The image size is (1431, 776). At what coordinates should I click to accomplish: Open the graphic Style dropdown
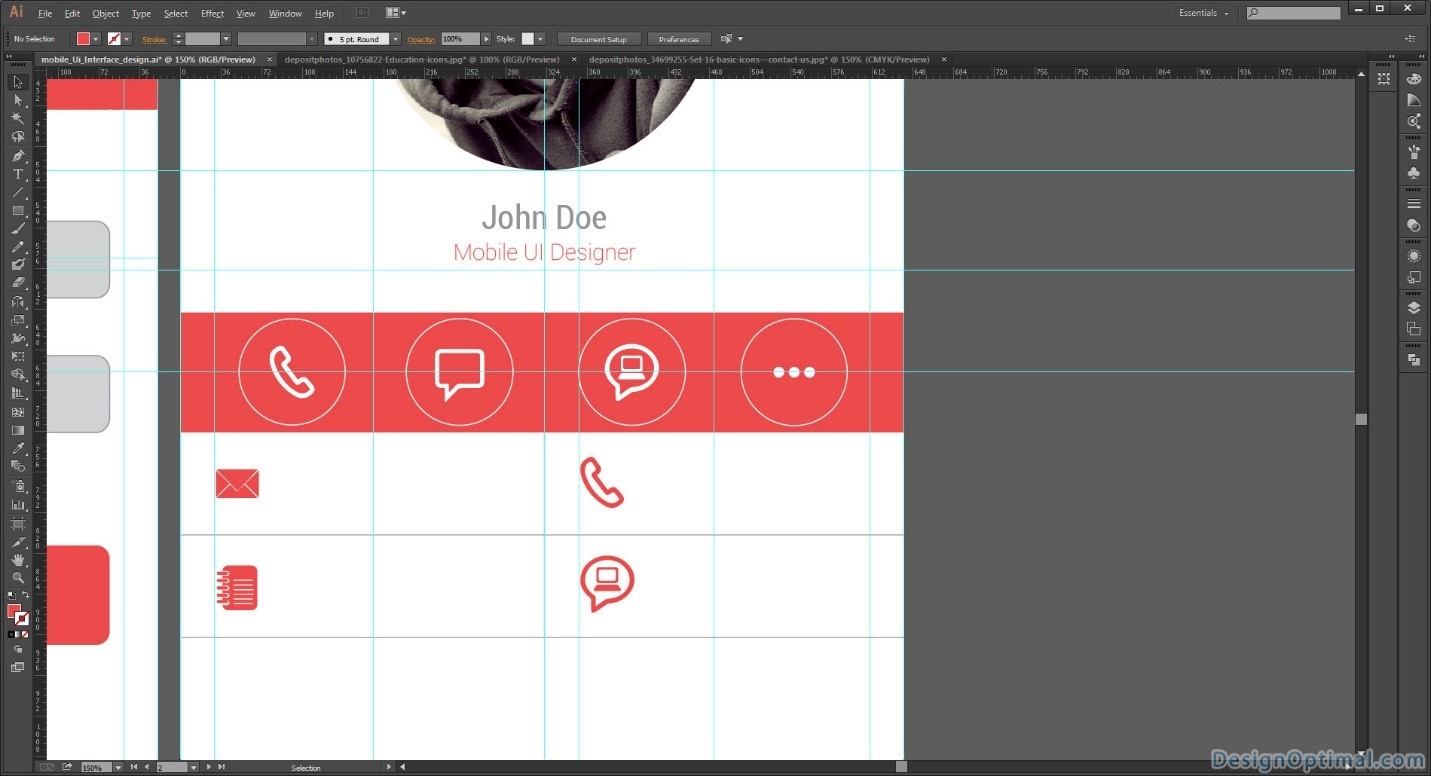pyautogui.click(x=540, y=39)
